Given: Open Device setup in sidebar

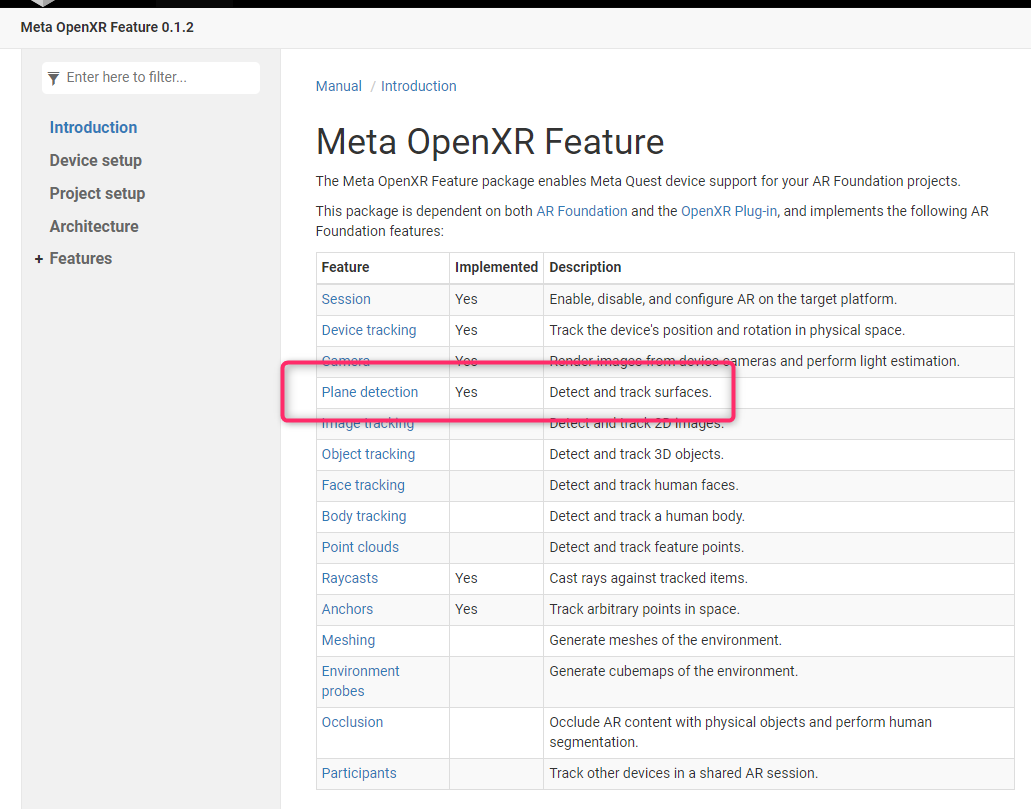Looking at the screenshot, I should pos(96,160).
